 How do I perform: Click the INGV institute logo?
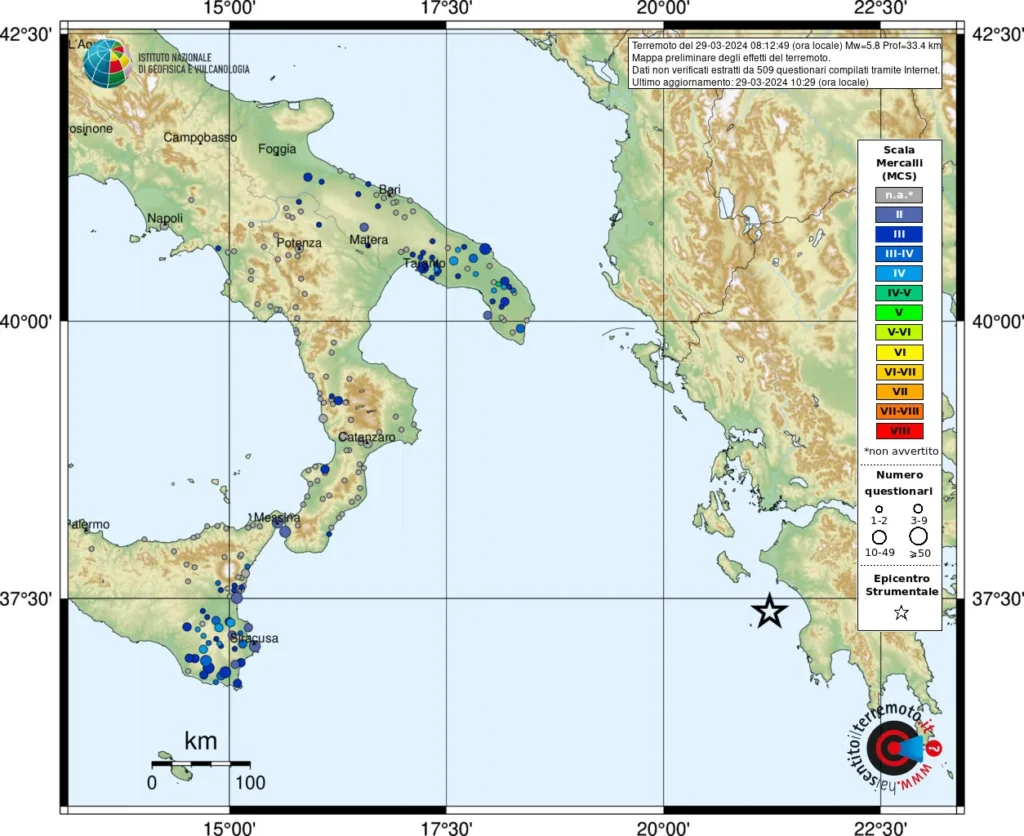(x=110, y=65)
